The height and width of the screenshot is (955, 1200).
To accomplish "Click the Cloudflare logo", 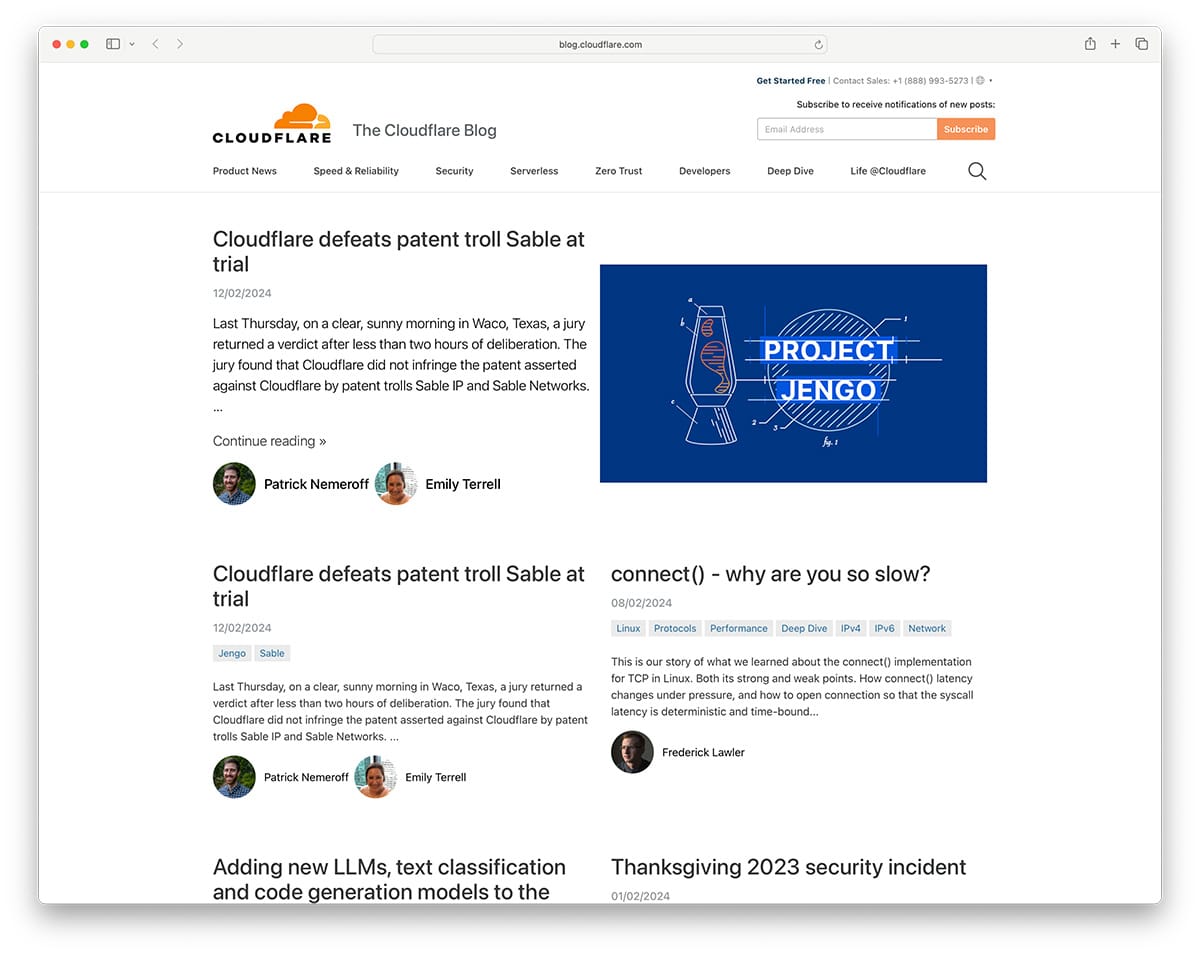I will point(271,124).
